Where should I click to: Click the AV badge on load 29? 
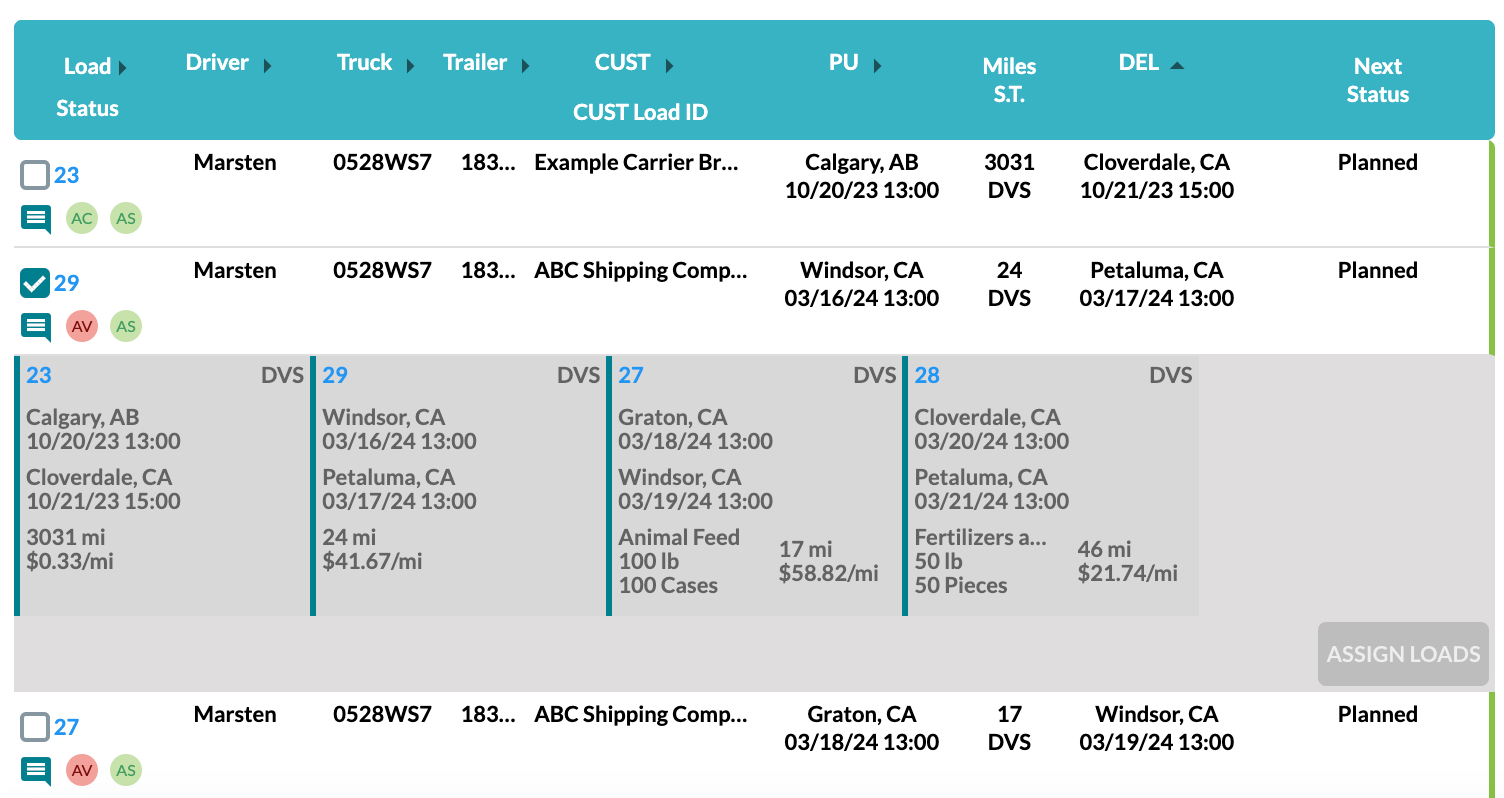pyautogui.click(x=82, y=326)
